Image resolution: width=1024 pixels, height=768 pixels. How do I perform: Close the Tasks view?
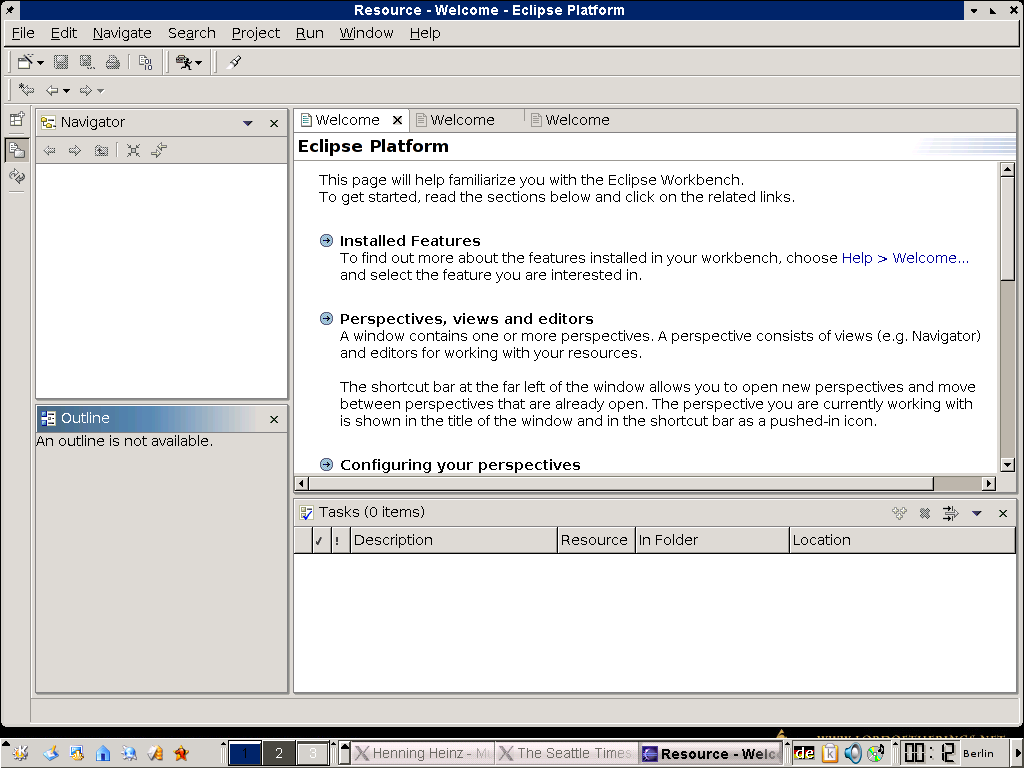[1003, 513]
